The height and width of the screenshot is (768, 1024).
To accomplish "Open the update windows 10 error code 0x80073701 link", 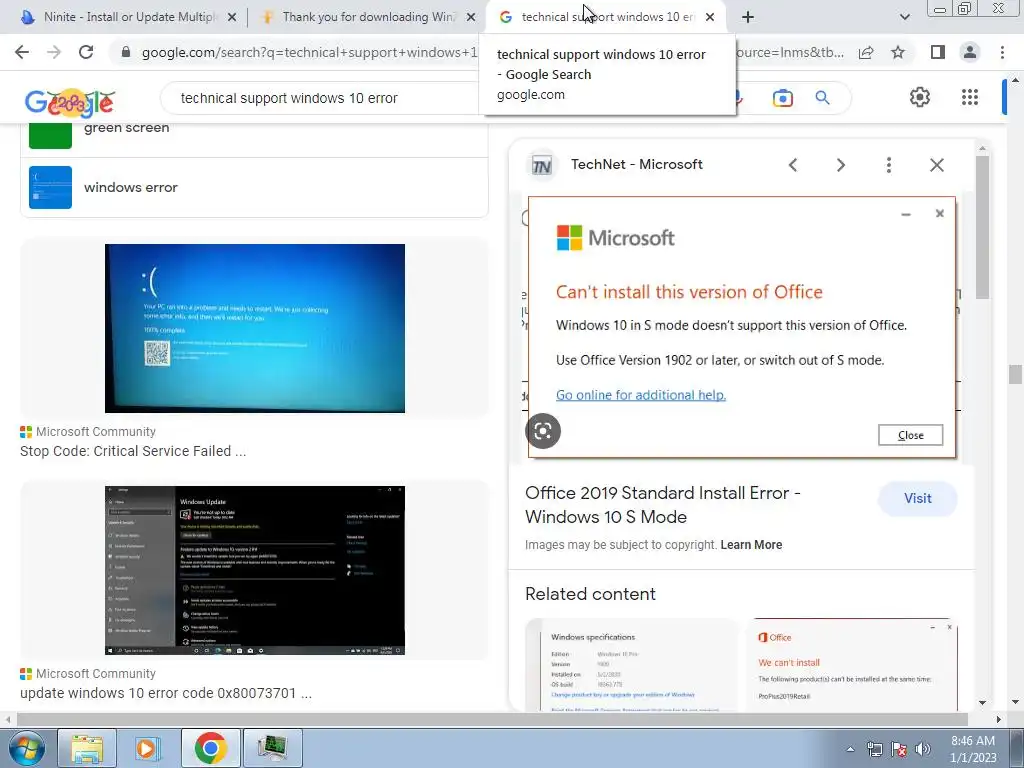I will tap(166, 694).
